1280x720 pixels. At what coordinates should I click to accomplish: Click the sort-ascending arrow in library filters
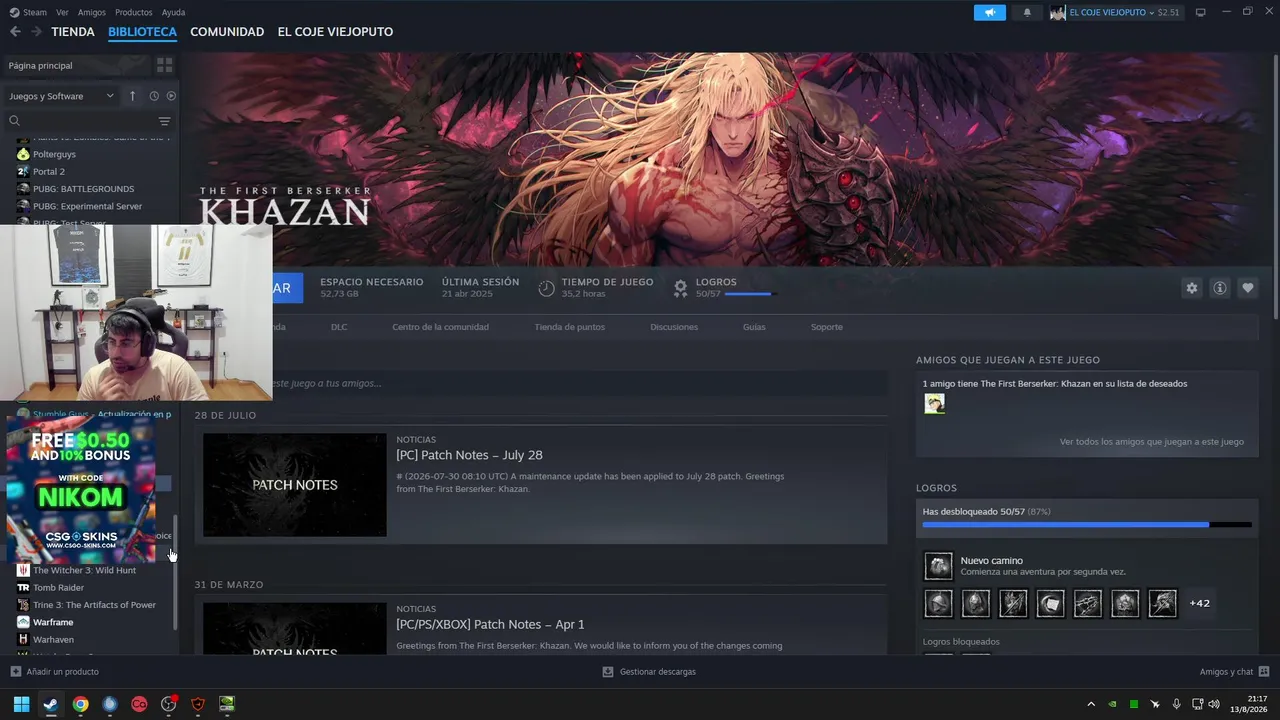tap(132, 96)
